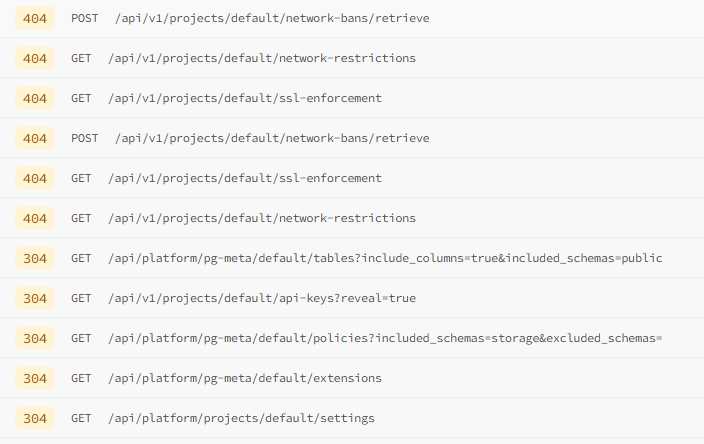Open the second GET ssl-enforcement request entry
The width and height of the screenshot is (704, 444).
244,178
